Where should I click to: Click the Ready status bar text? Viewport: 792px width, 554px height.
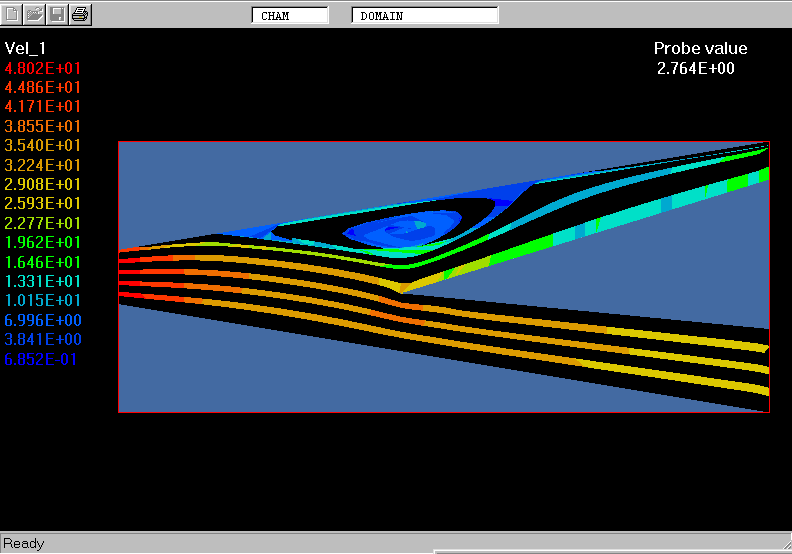tap(24, 543)
